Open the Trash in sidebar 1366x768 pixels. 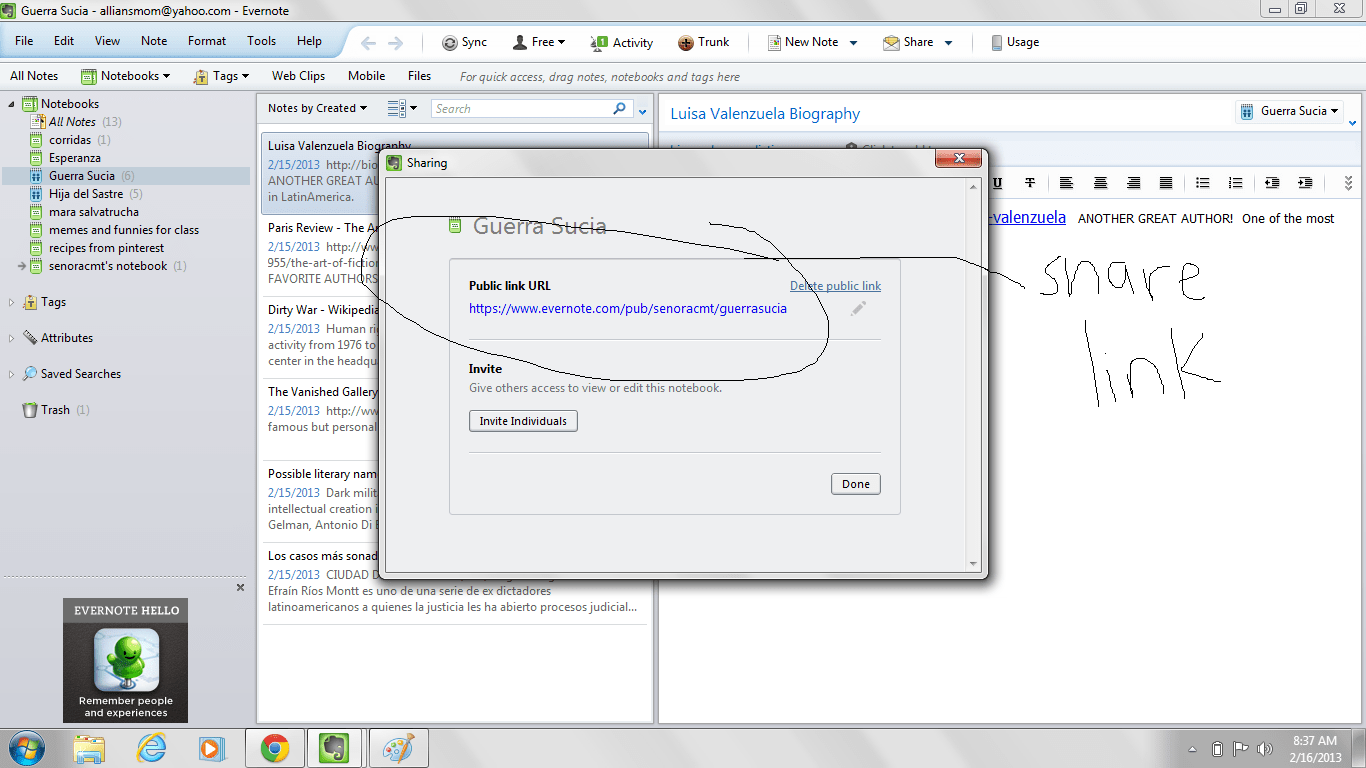(x=56, y=410)
